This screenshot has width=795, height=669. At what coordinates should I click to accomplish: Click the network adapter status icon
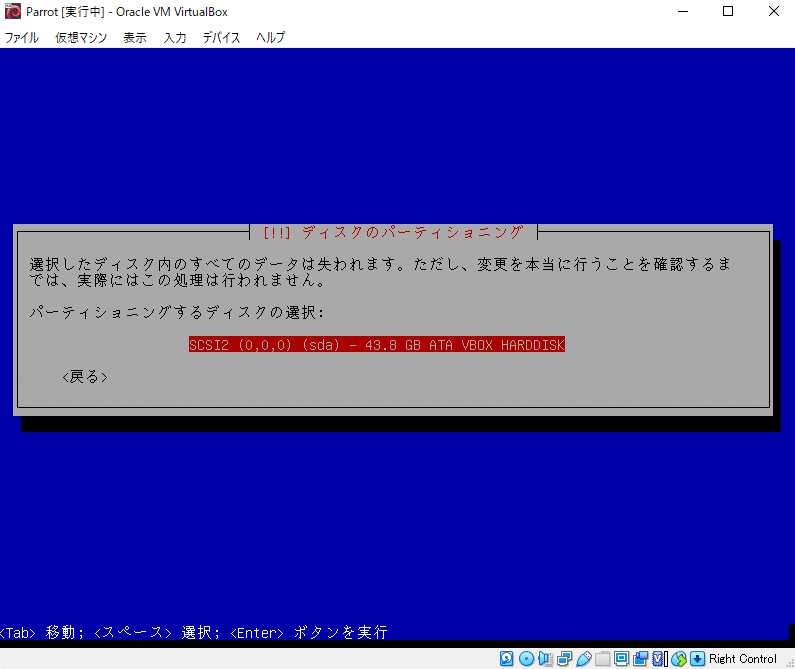point(564,658)
